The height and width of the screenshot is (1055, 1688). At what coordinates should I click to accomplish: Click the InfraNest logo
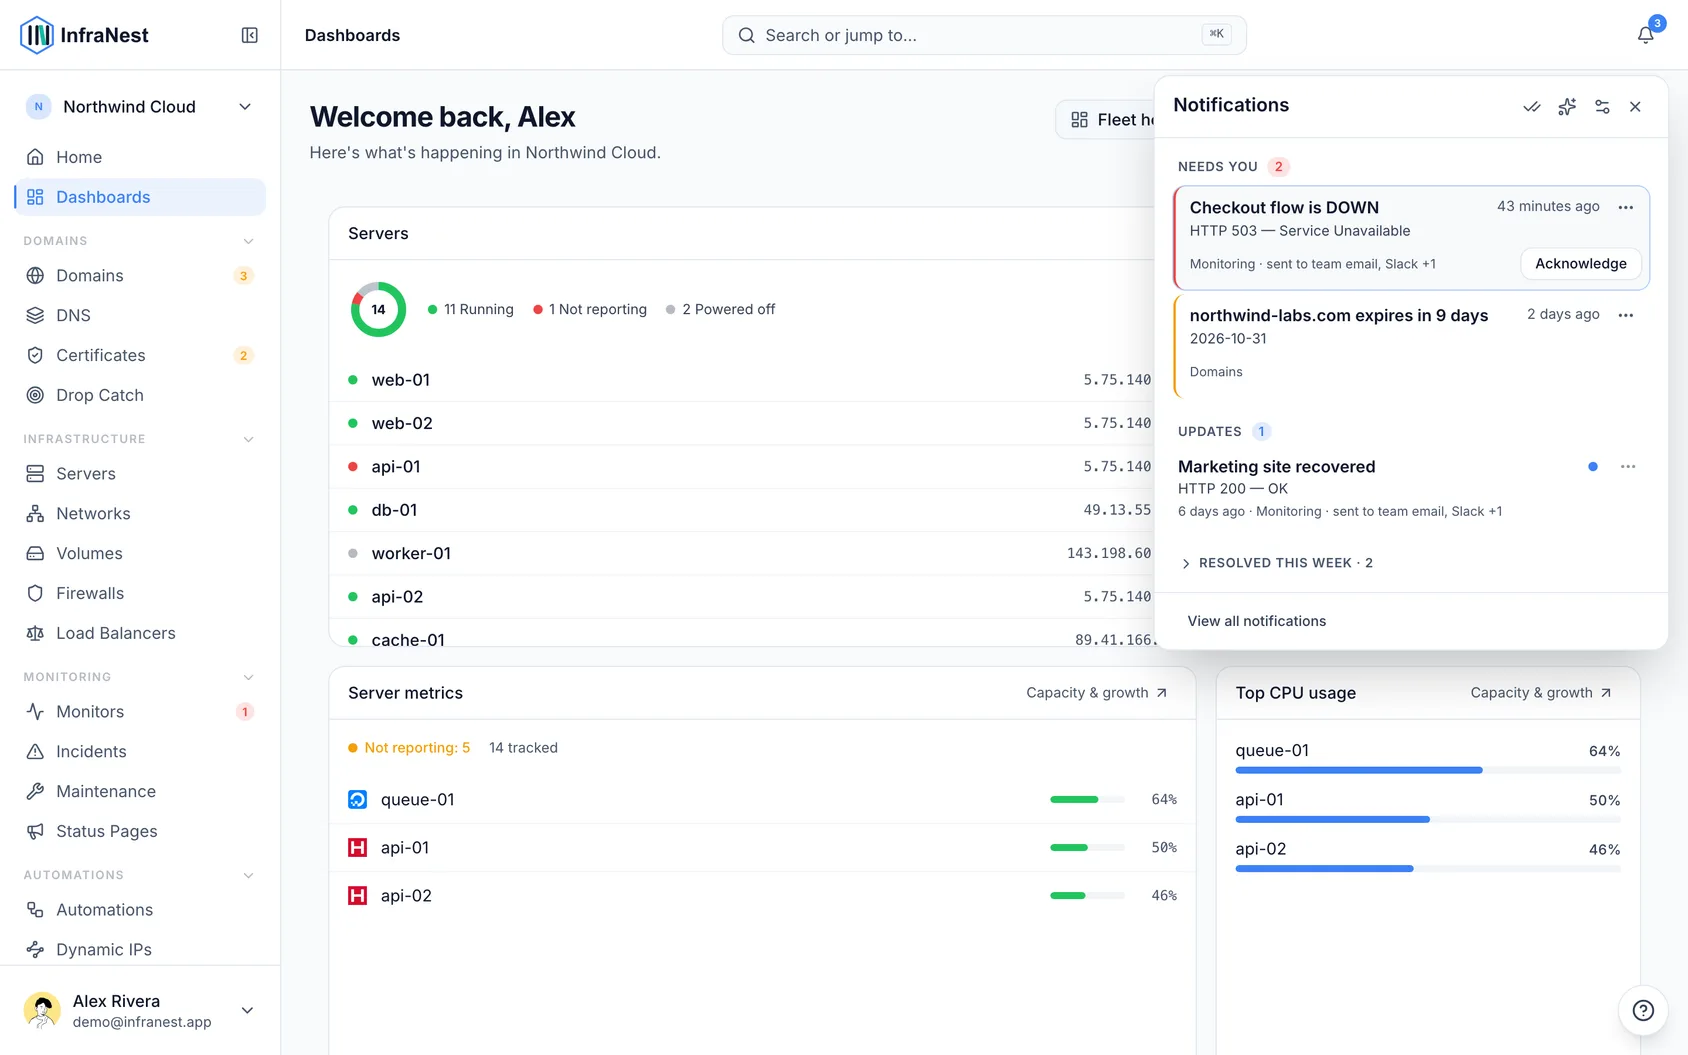84,35
